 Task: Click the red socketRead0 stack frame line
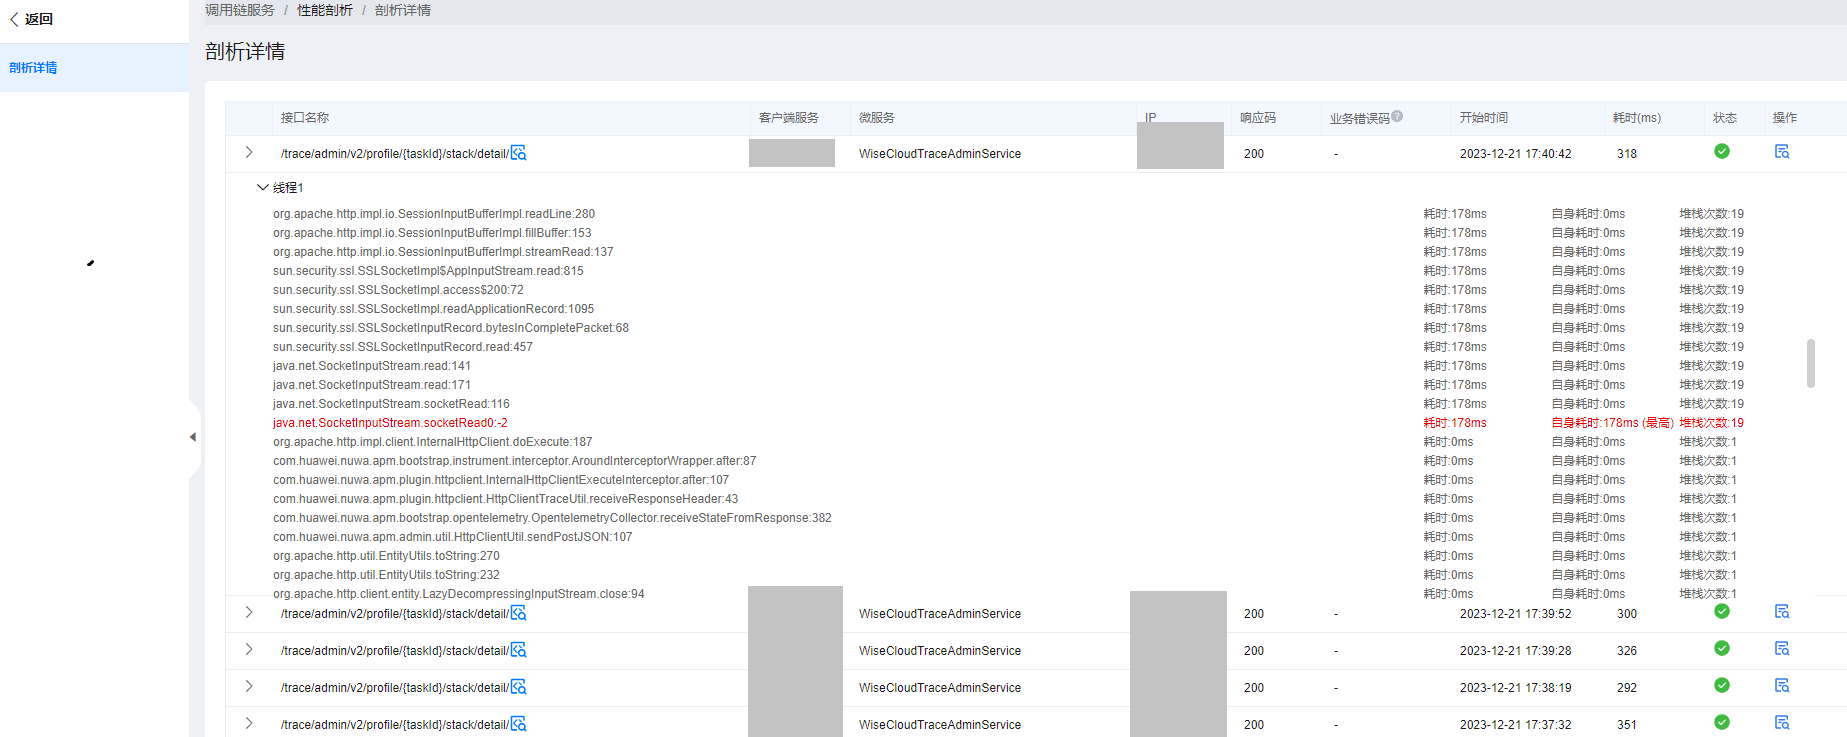(390, 423)
